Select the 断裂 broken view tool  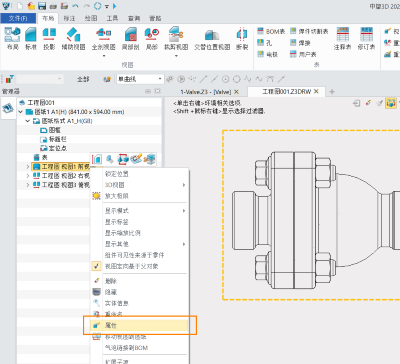(x=242, y=38)
